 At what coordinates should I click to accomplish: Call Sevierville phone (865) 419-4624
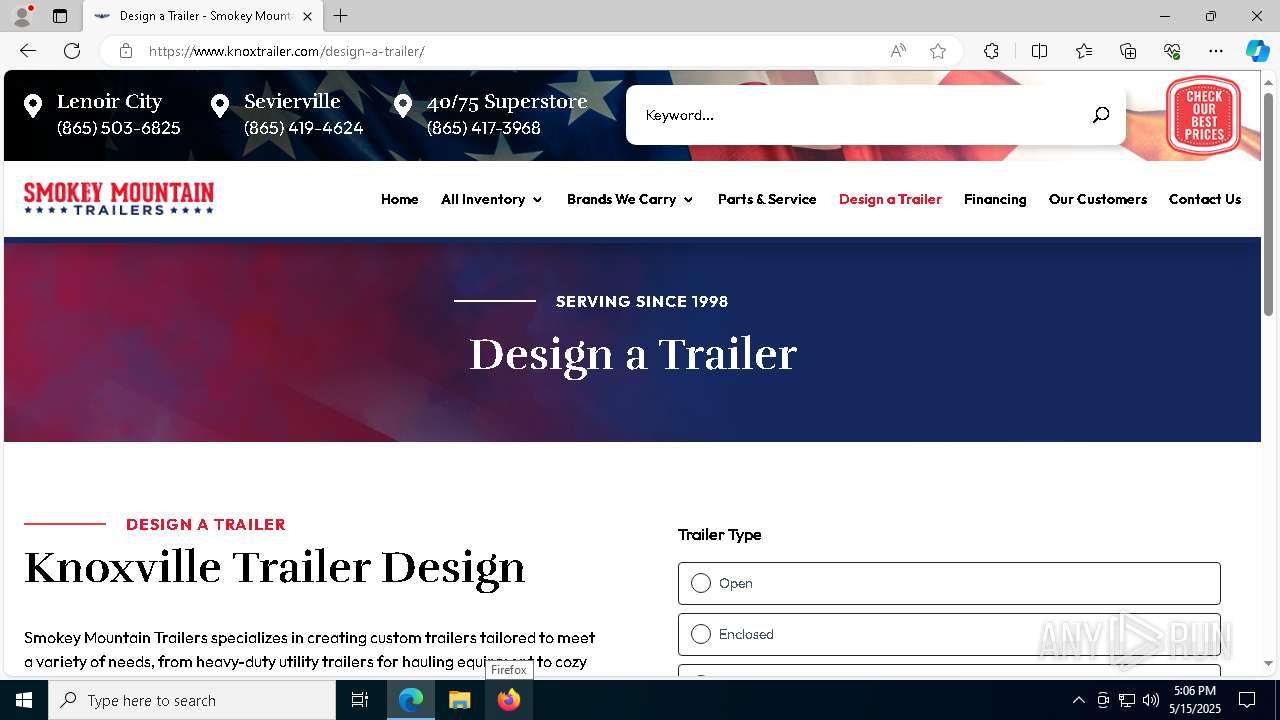304,128
